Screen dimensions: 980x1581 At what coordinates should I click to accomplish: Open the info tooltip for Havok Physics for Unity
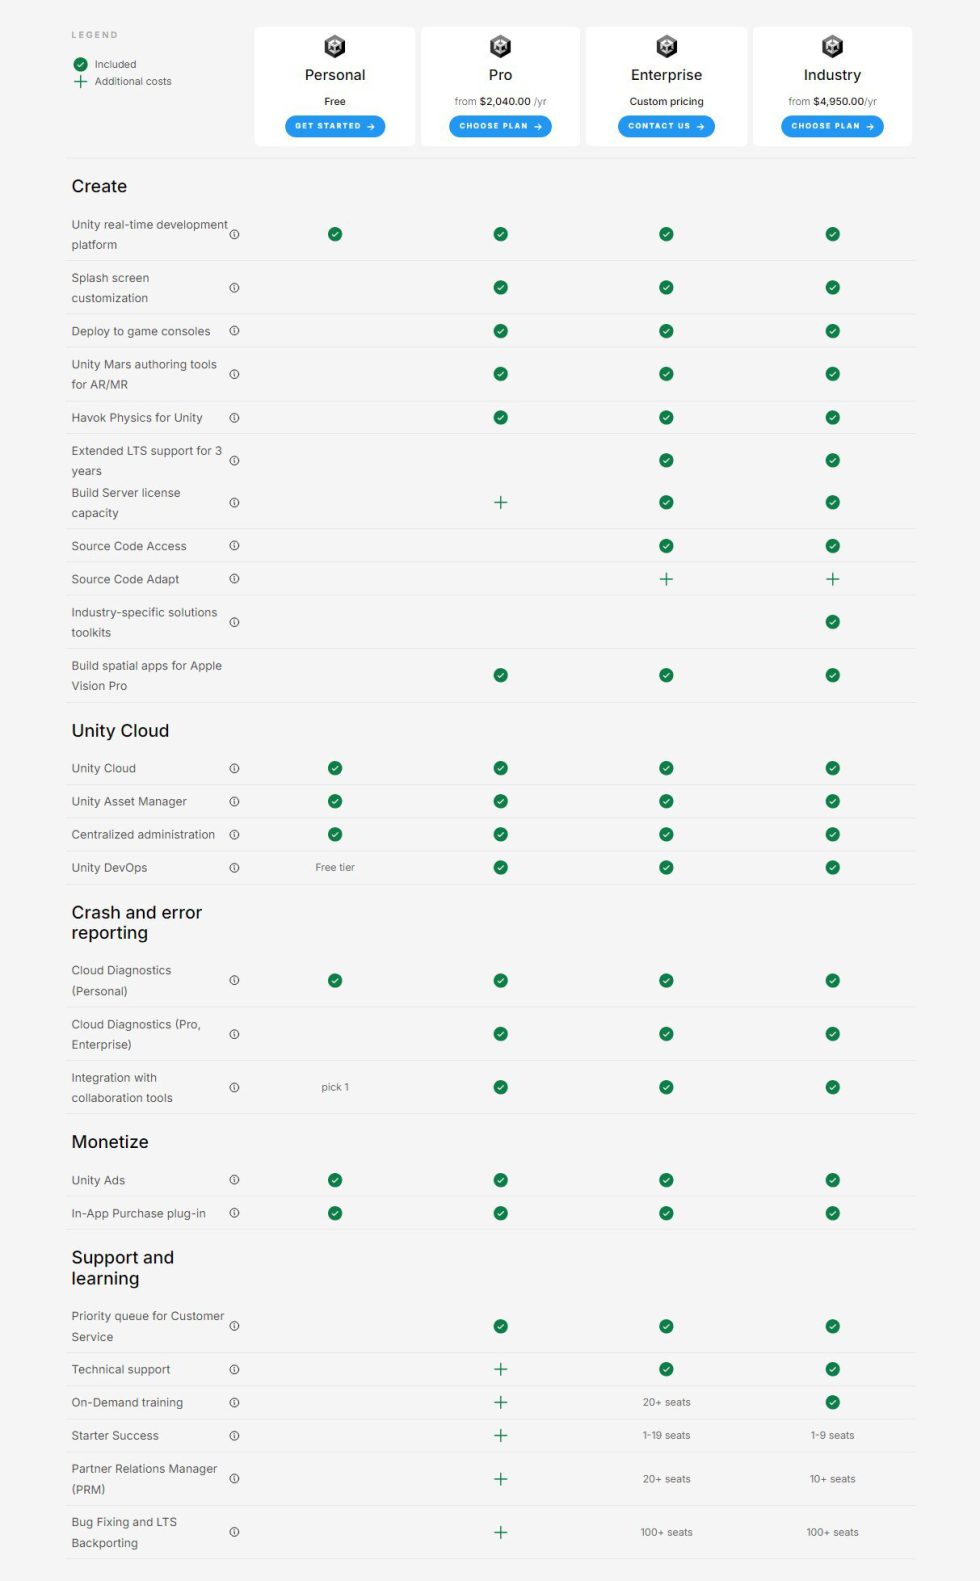pyautogui.click(x=234, y=418)
